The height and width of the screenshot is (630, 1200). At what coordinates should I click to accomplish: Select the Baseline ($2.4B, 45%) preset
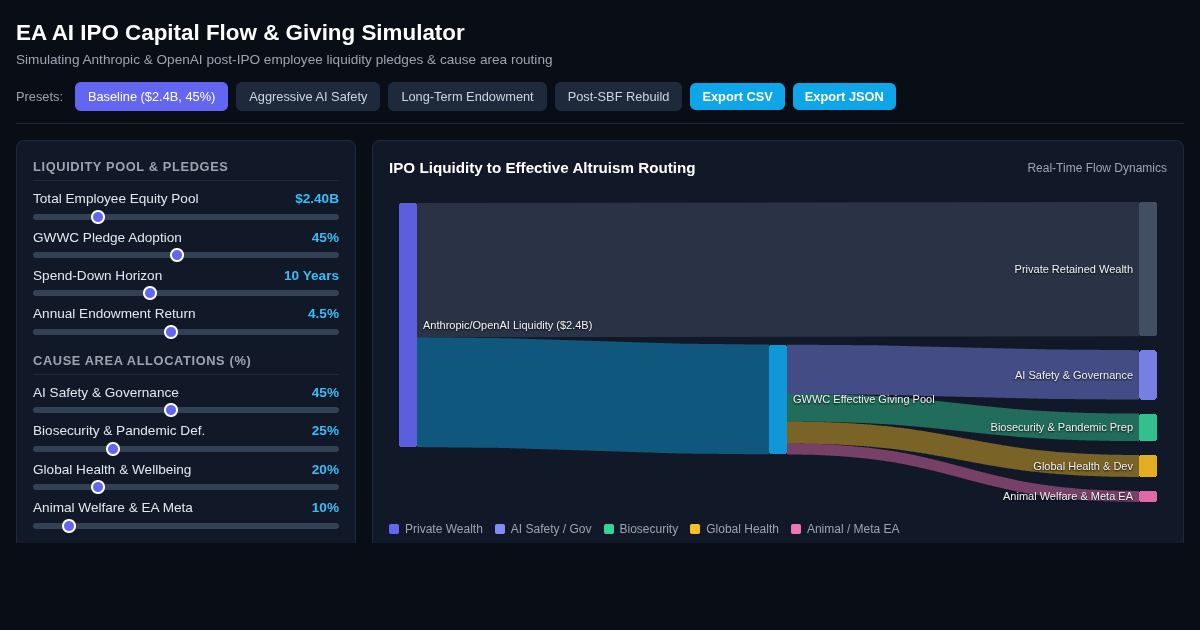151,96
